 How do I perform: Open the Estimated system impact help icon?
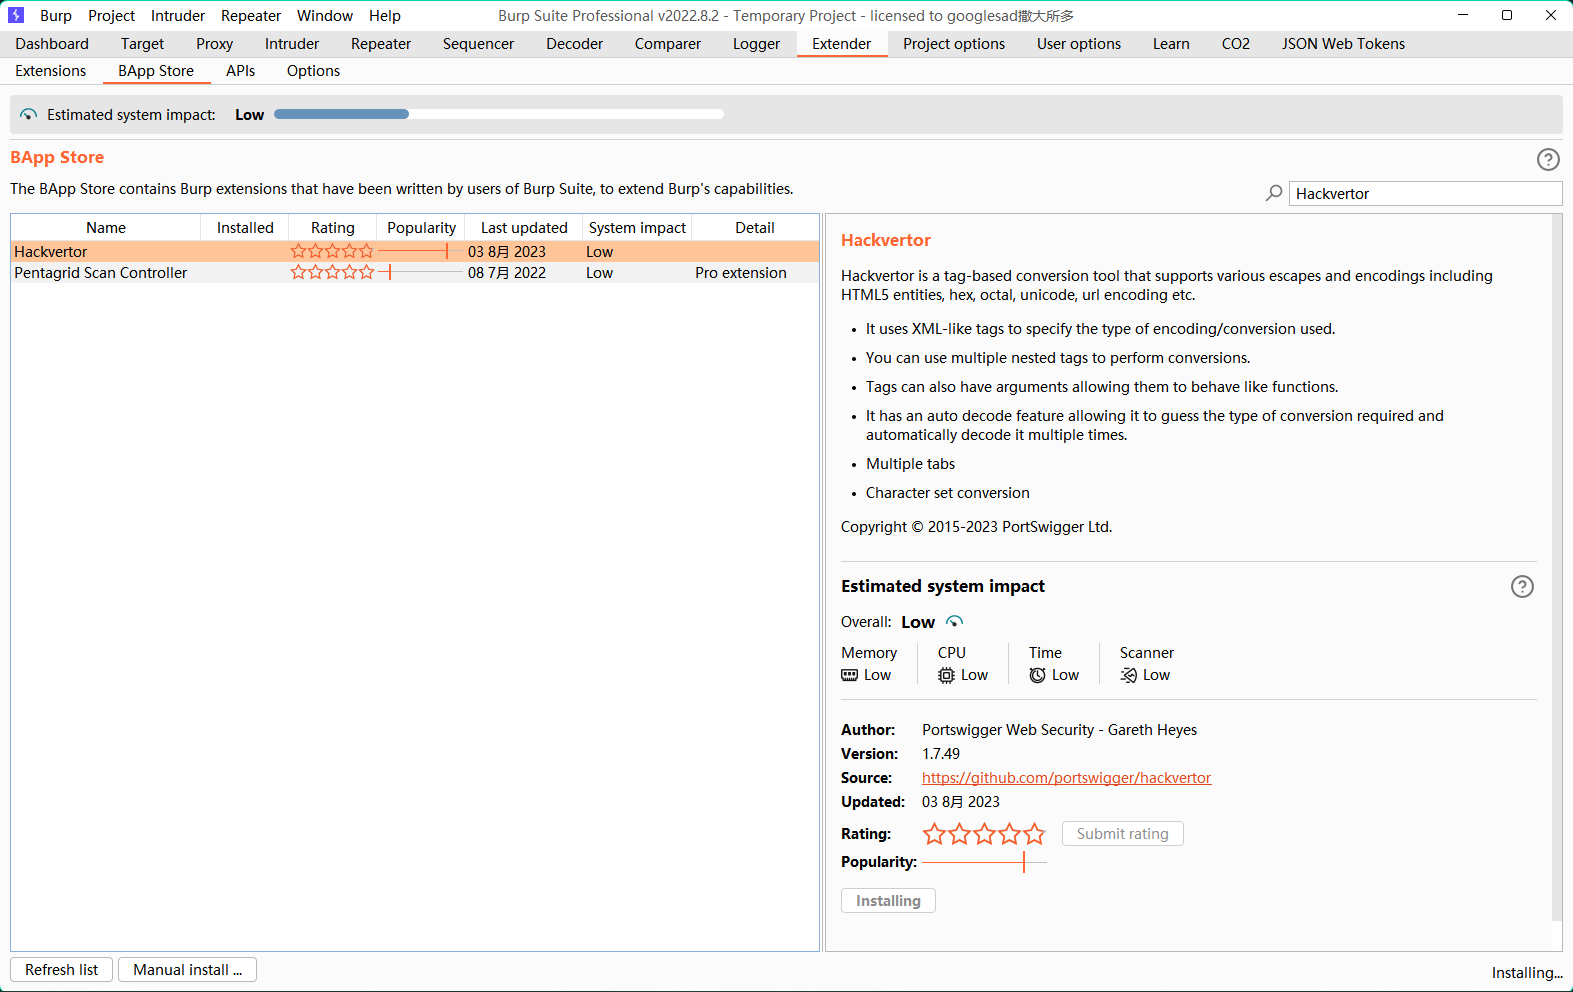[x=1522, y=586]
